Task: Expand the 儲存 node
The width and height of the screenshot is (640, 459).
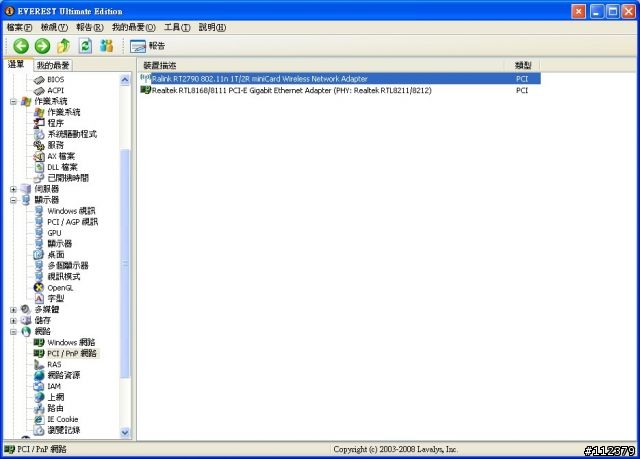Action: [x=13, y=321]
